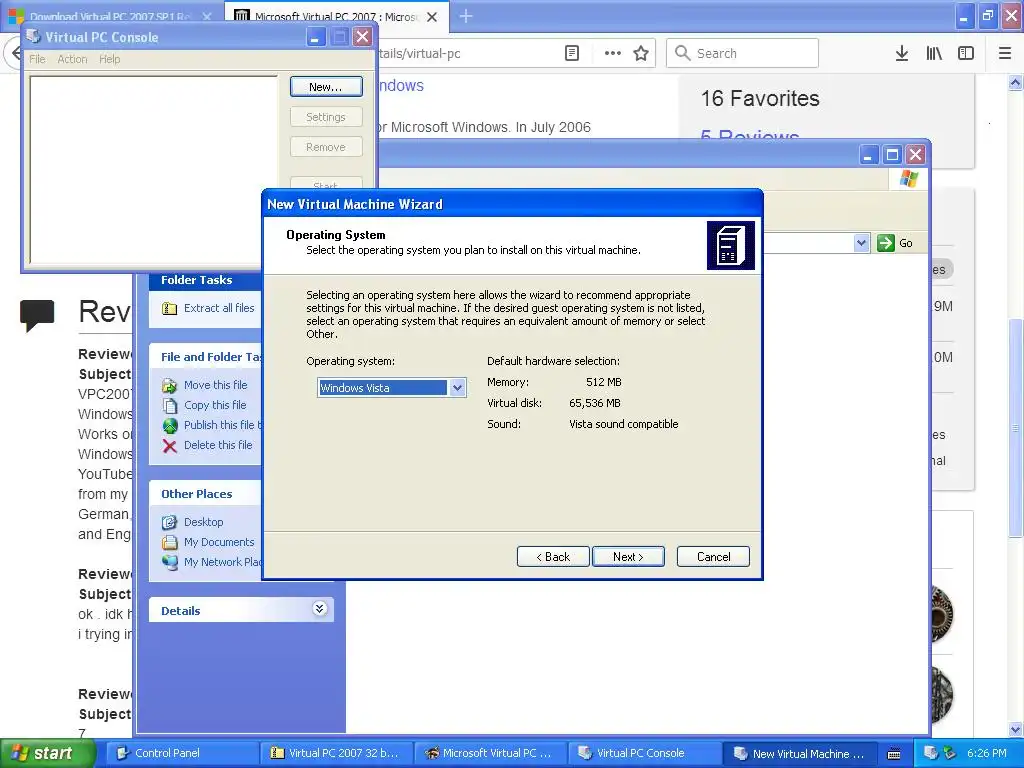Open the Firefox library icon

click(934, 54)
